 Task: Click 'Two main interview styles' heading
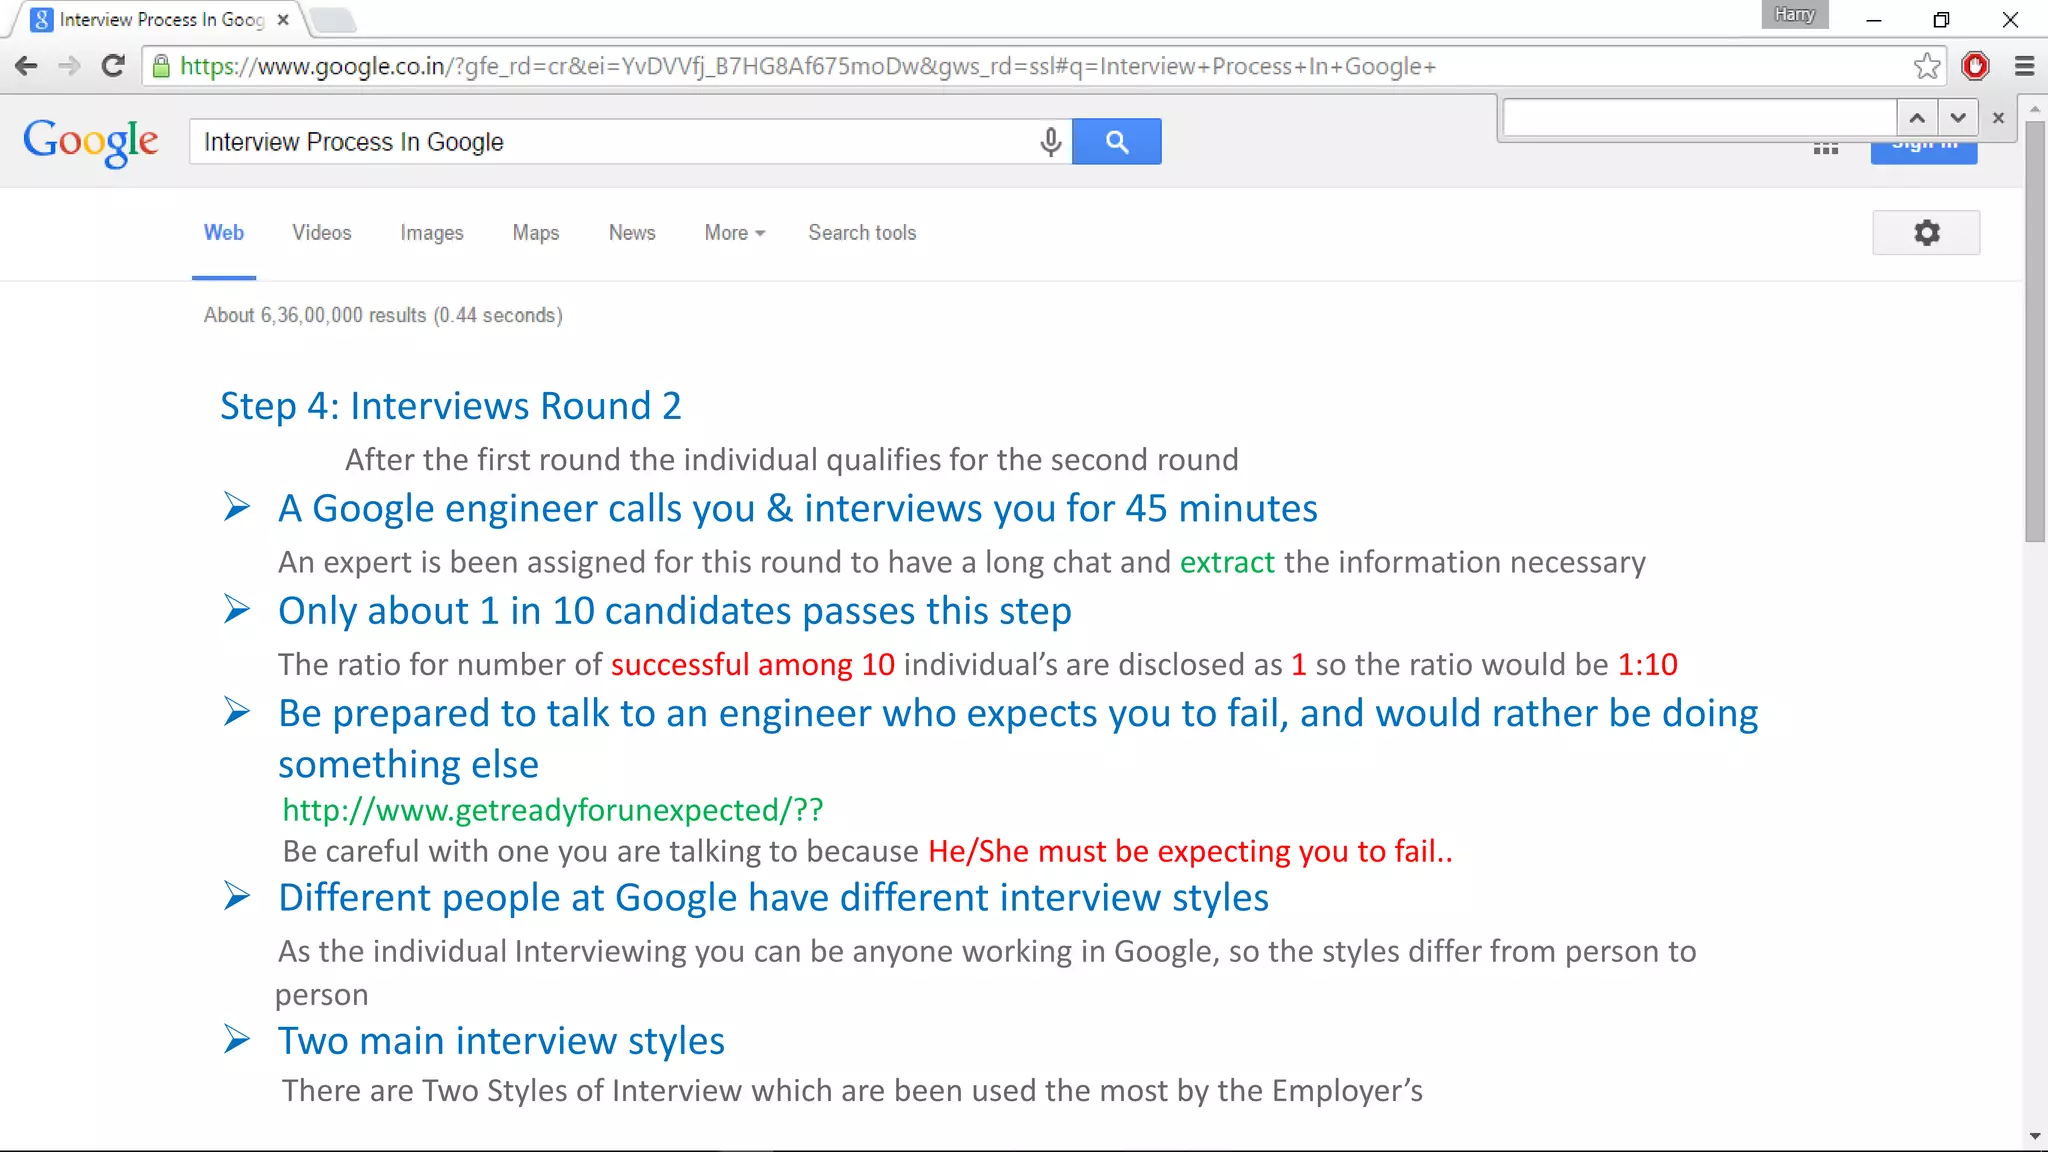(x=501, y=1041)
